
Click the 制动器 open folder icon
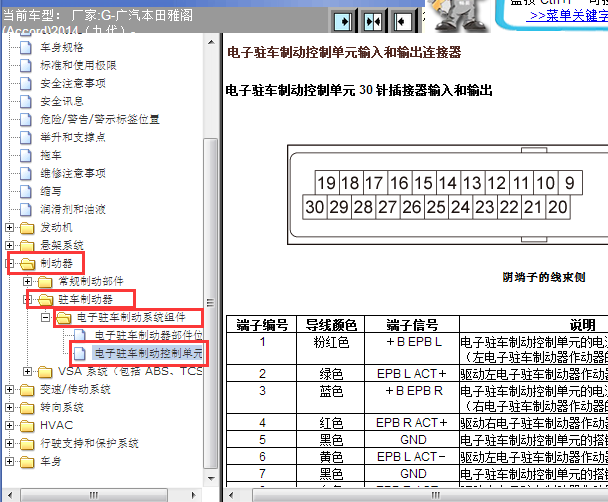(x=28, y=264)
